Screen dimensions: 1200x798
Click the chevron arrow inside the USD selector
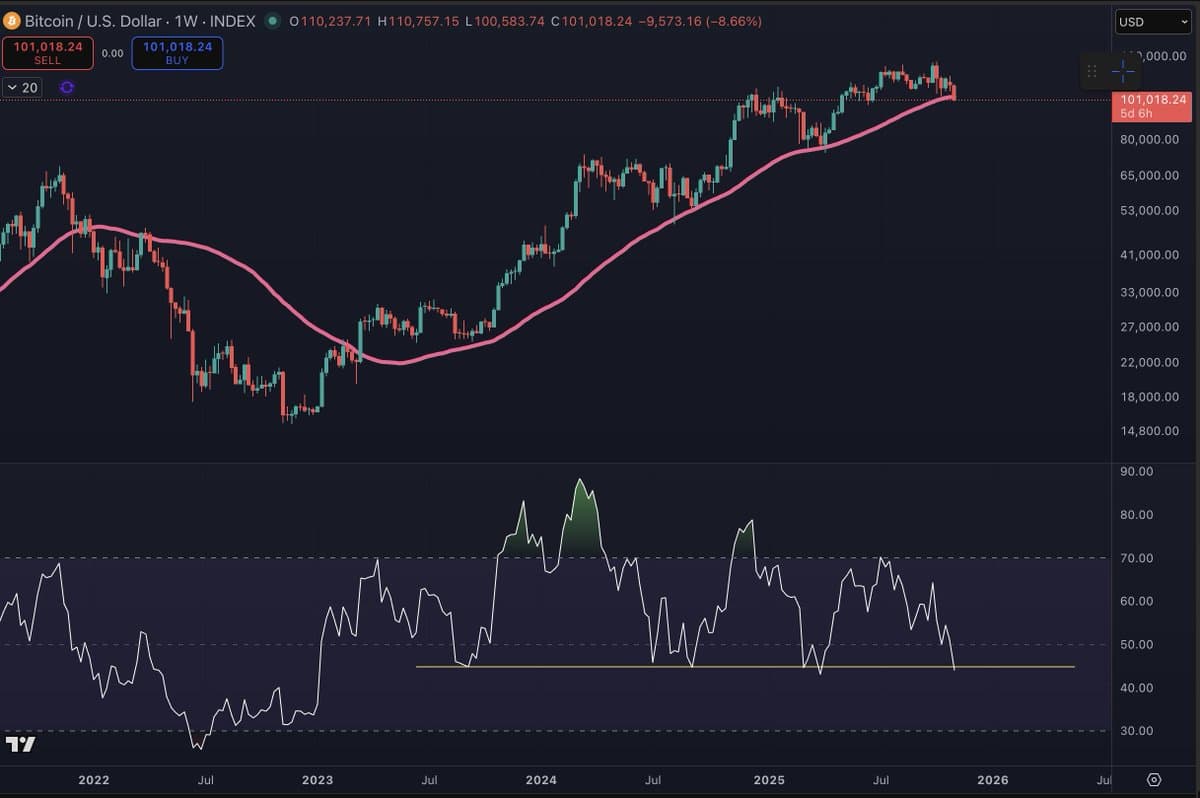point(1185,21)
